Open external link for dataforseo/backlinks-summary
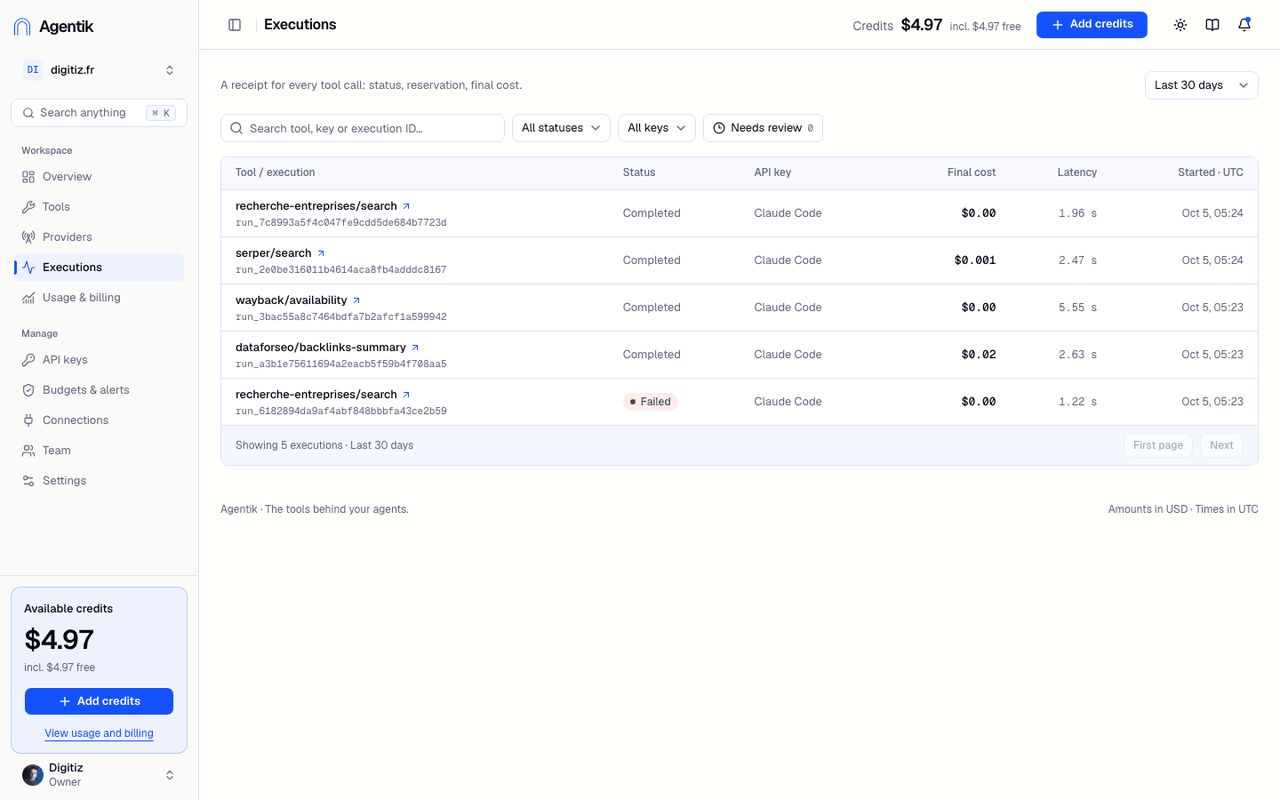Image resolution: width=1280 pixels, height=800 pixels. [x=415, y=347]
